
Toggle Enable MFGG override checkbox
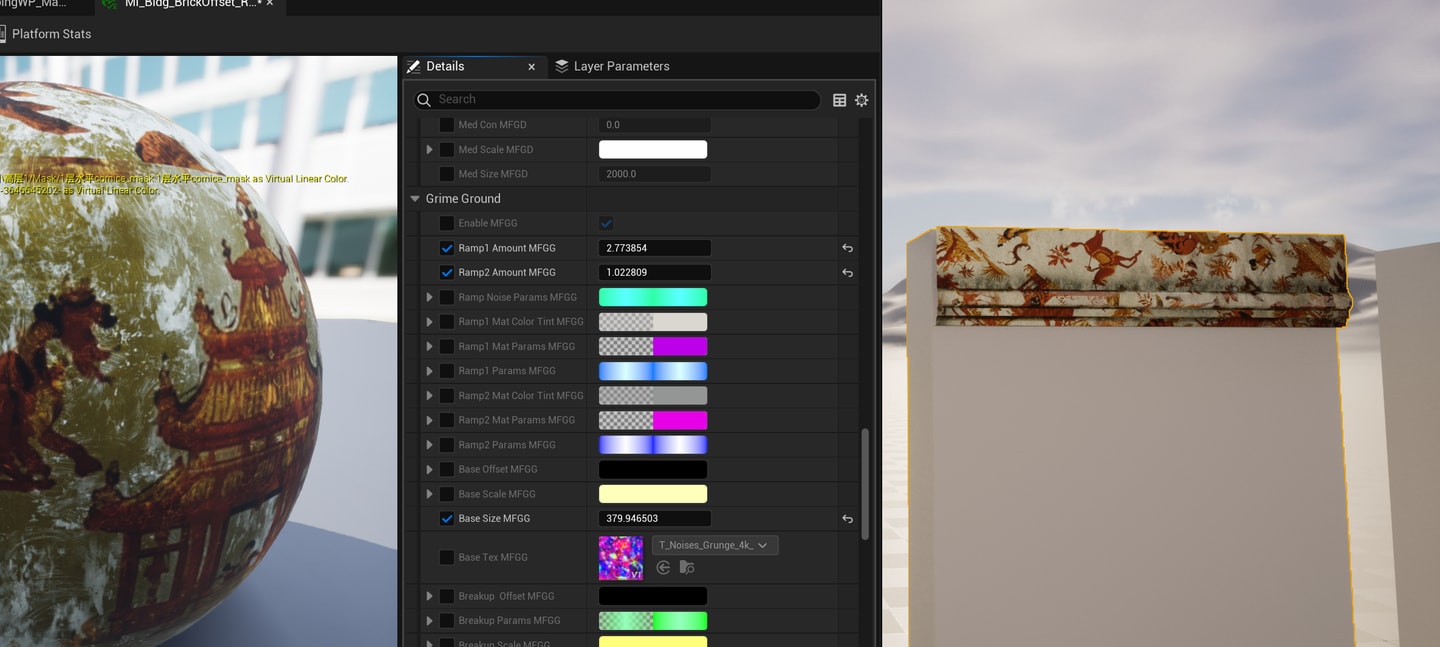pyautogui.click(x=447, y=224)
